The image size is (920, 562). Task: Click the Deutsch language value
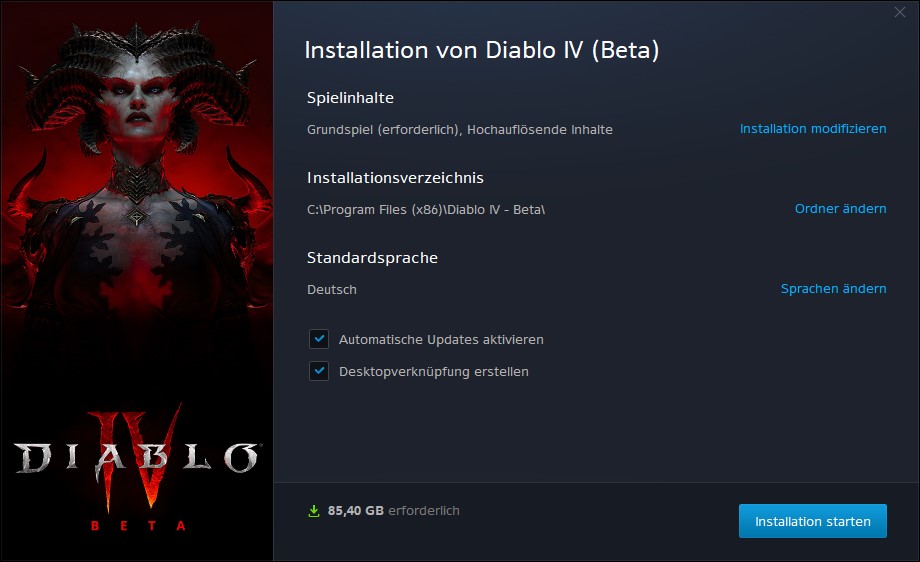point(332,290)
